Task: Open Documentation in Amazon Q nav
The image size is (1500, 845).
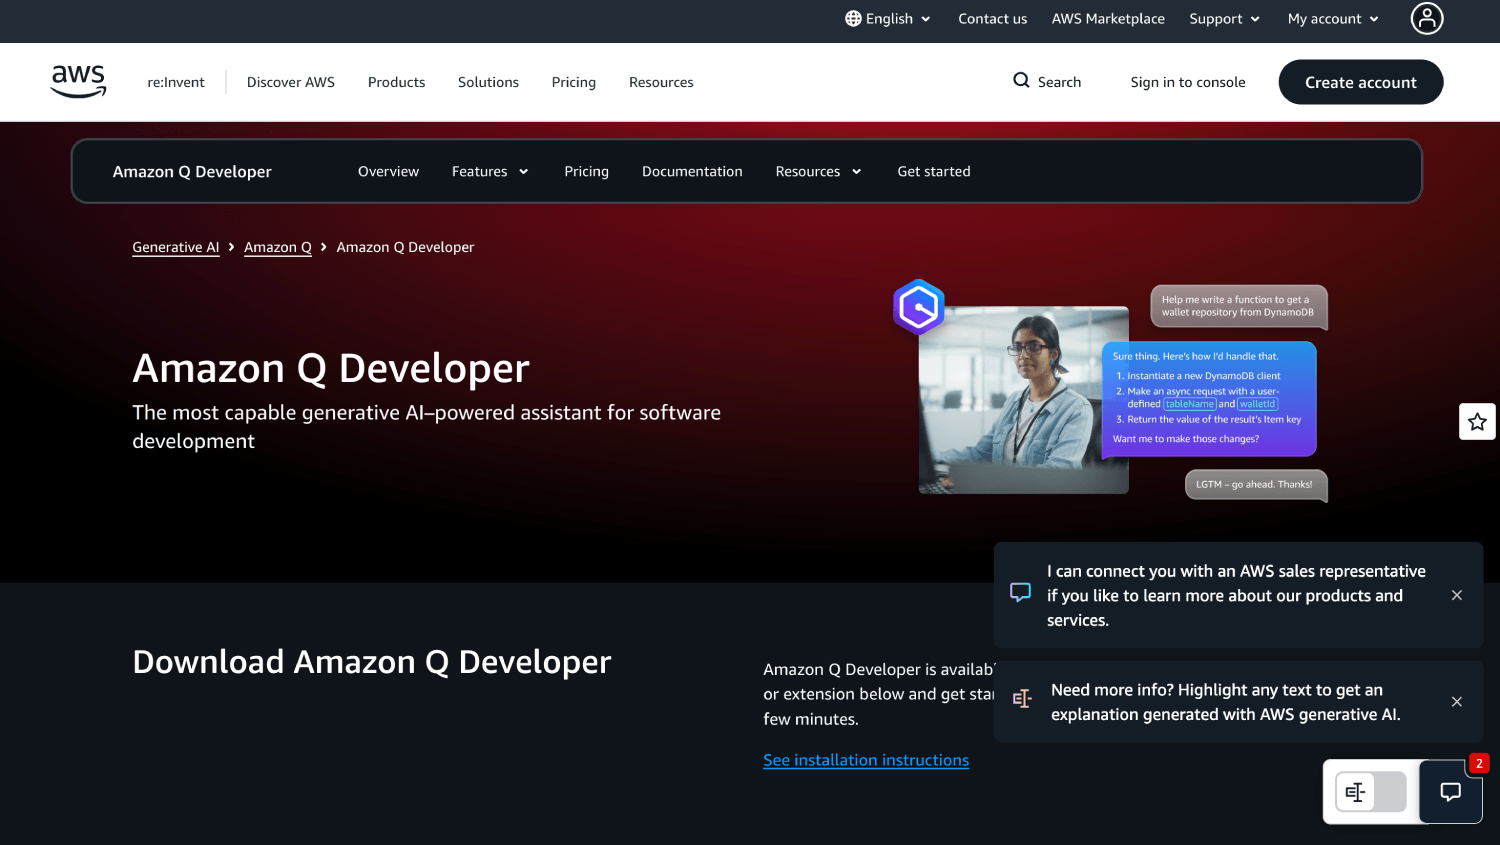Action: point(692,171)
